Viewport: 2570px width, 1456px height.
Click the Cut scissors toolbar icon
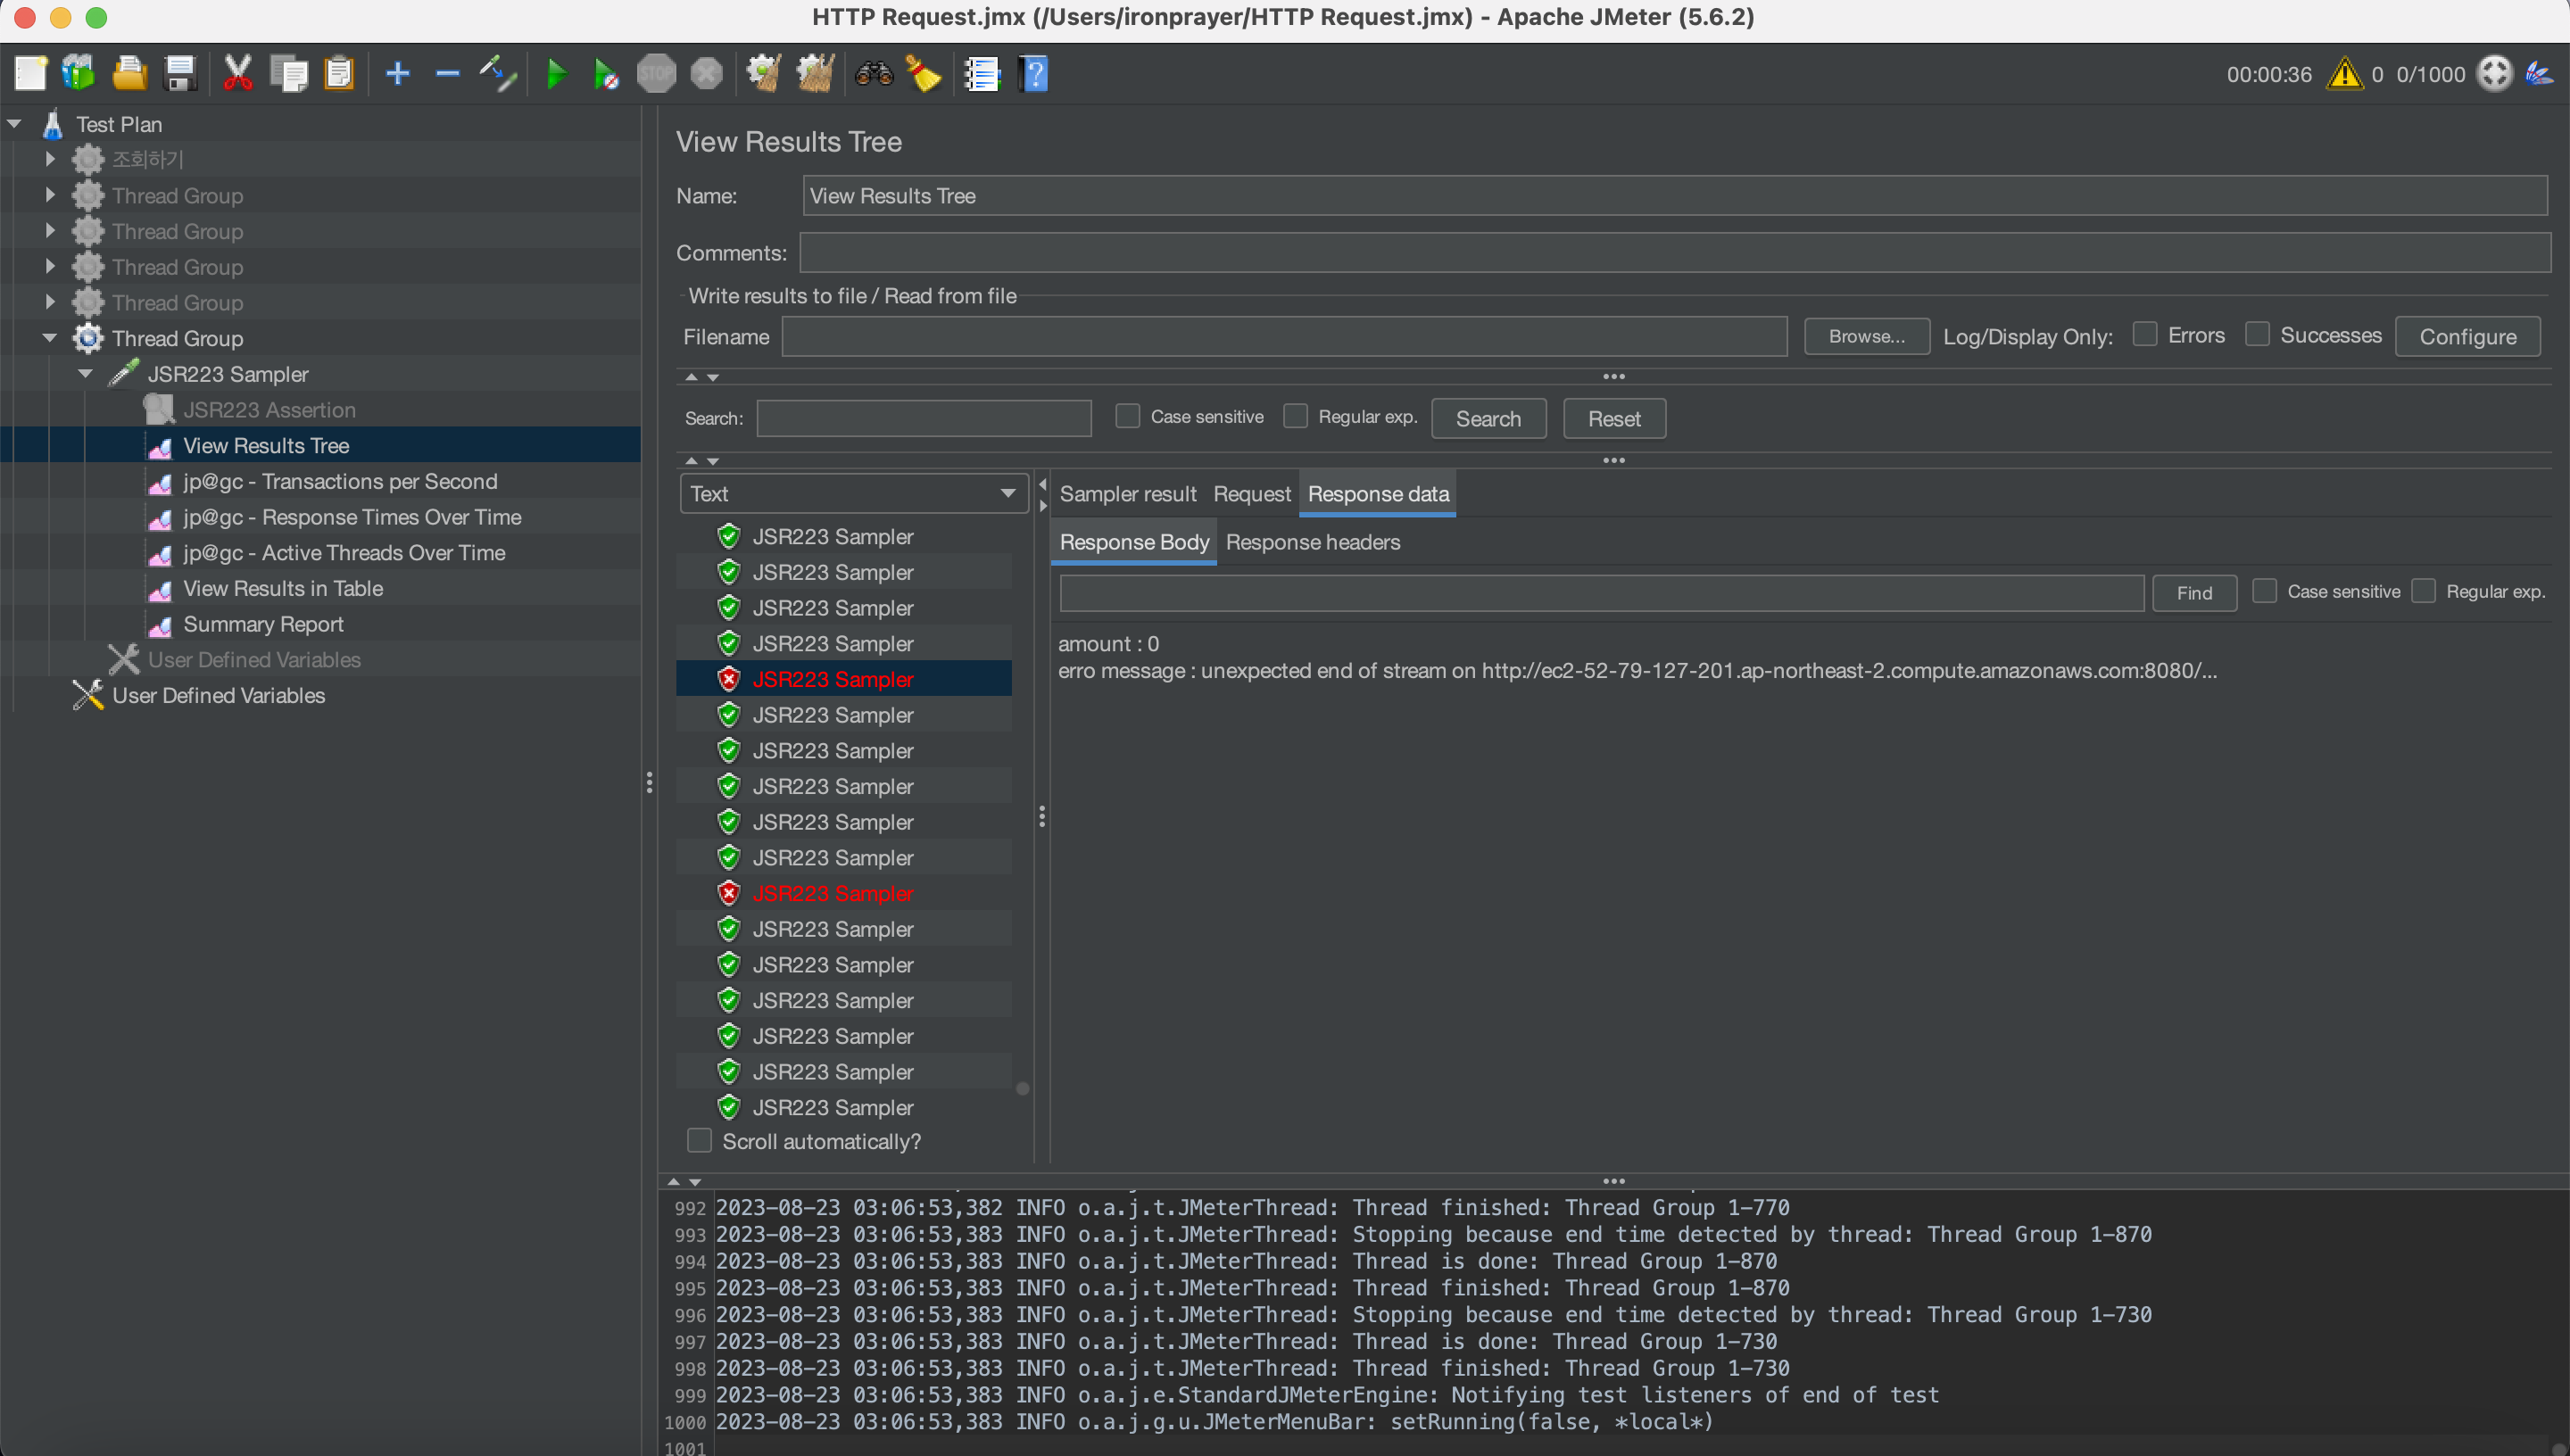tap(237, 74)
